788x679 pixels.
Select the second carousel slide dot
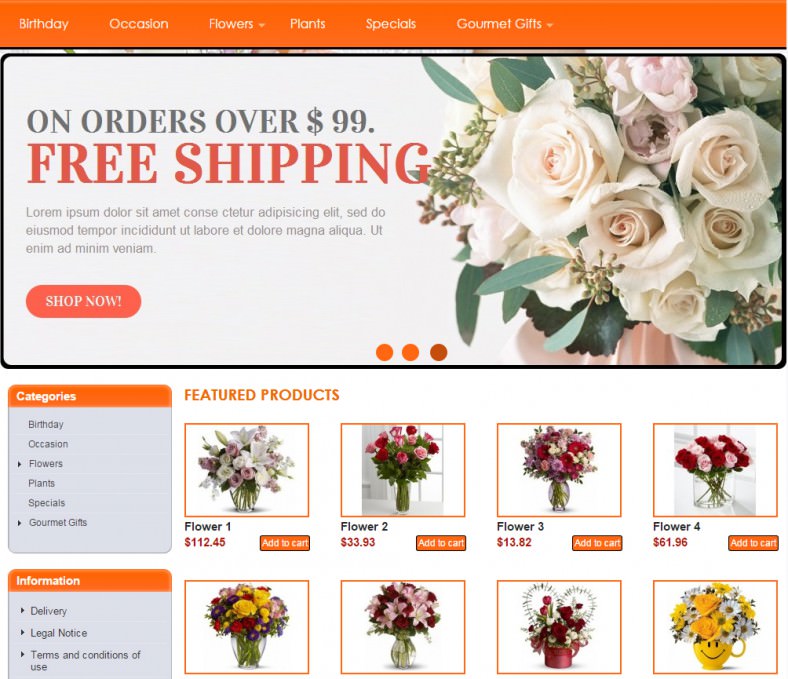[x=411, y=352]
